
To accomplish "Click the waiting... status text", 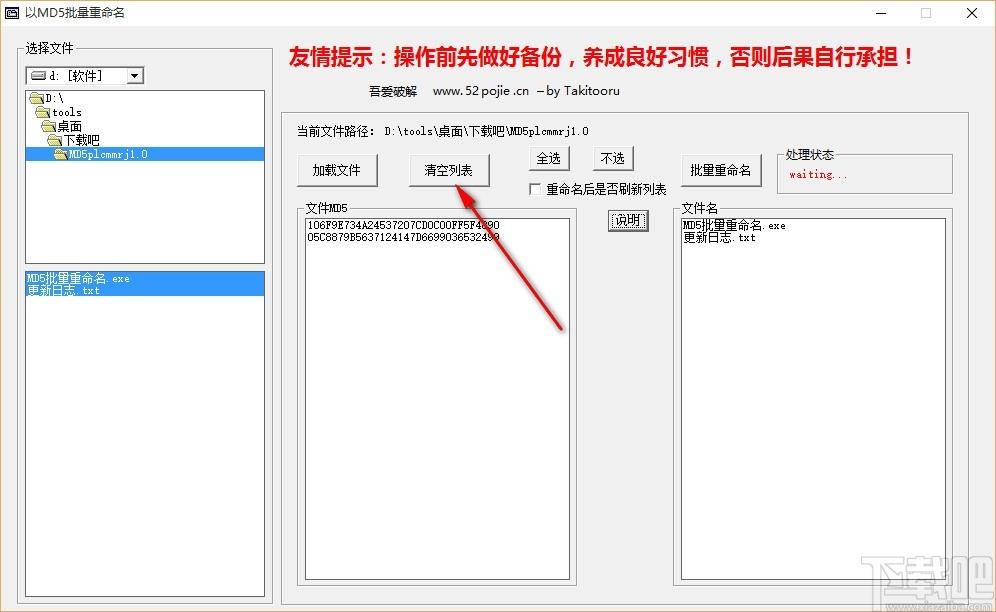I will tap(818, 174).
